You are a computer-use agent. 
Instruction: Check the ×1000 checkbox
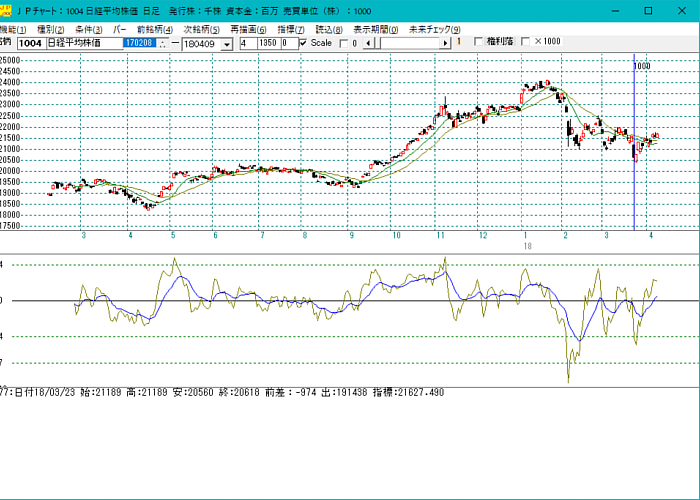pos(527,43)
